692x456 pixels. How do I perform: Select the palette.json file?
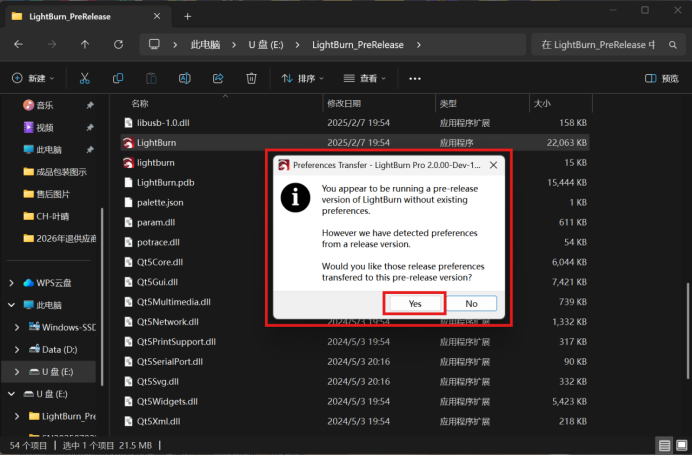[x=160, y=202]
